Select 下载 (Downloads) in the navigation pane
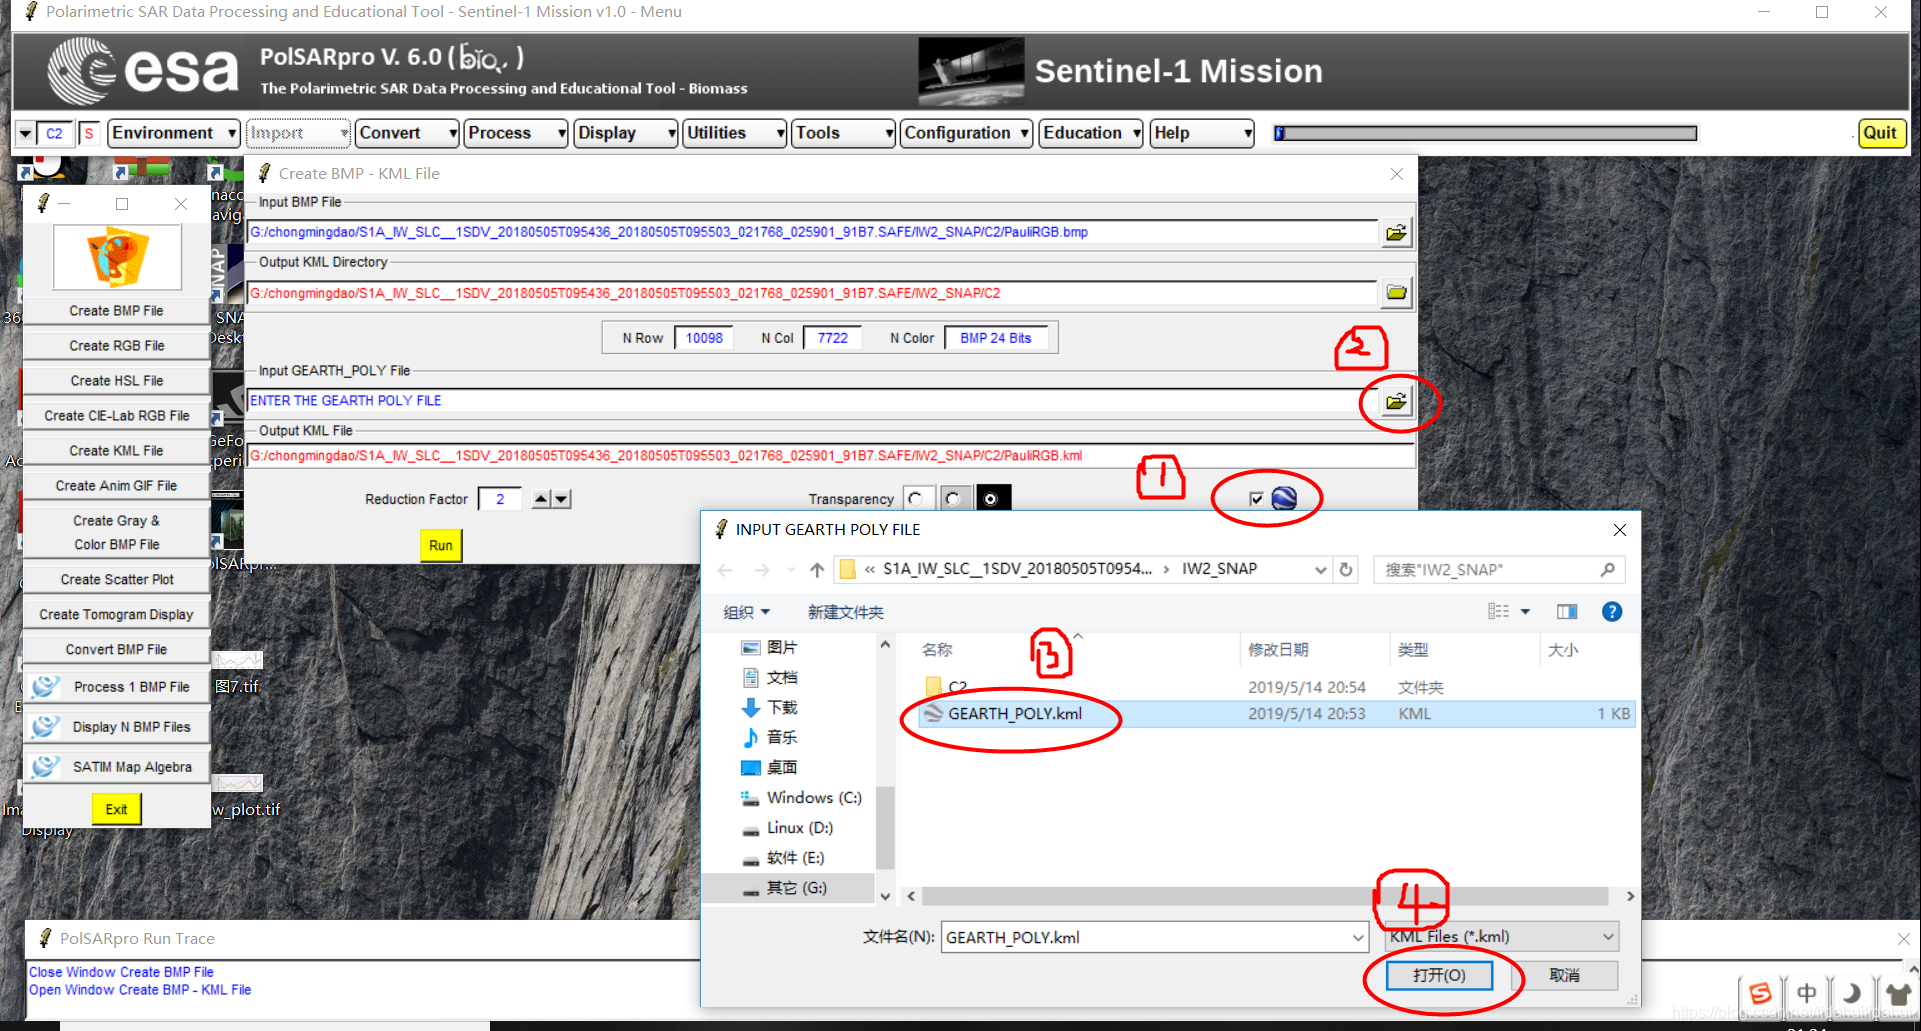The height and width of the screenshot is (1031, 1921). [x=769, y=708]
